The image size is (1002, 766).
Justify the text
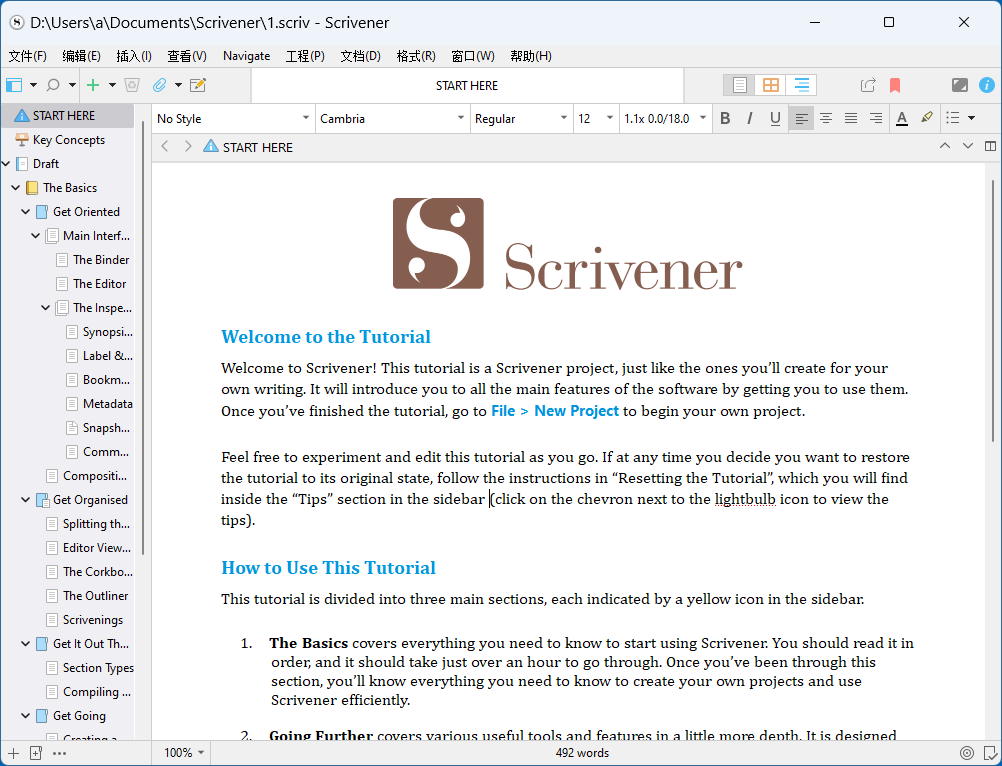tap(851, 118)
